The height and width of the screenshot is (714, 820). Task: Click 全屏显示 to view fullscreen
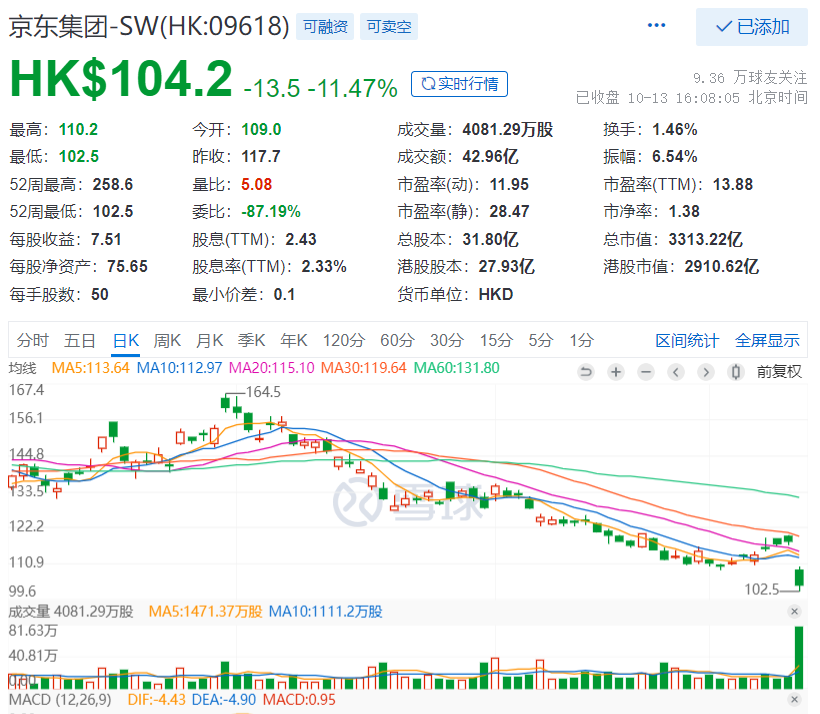[767, 340]
